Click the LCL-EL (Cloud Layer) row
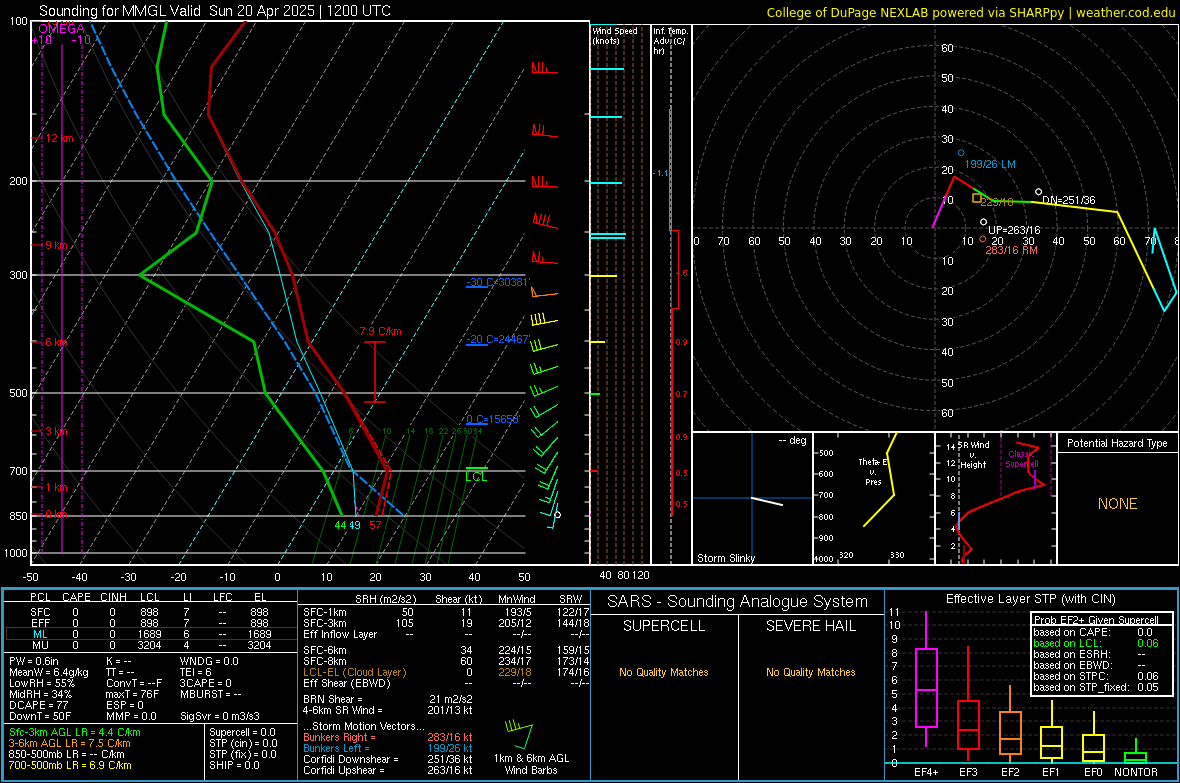 pos(446,672)
